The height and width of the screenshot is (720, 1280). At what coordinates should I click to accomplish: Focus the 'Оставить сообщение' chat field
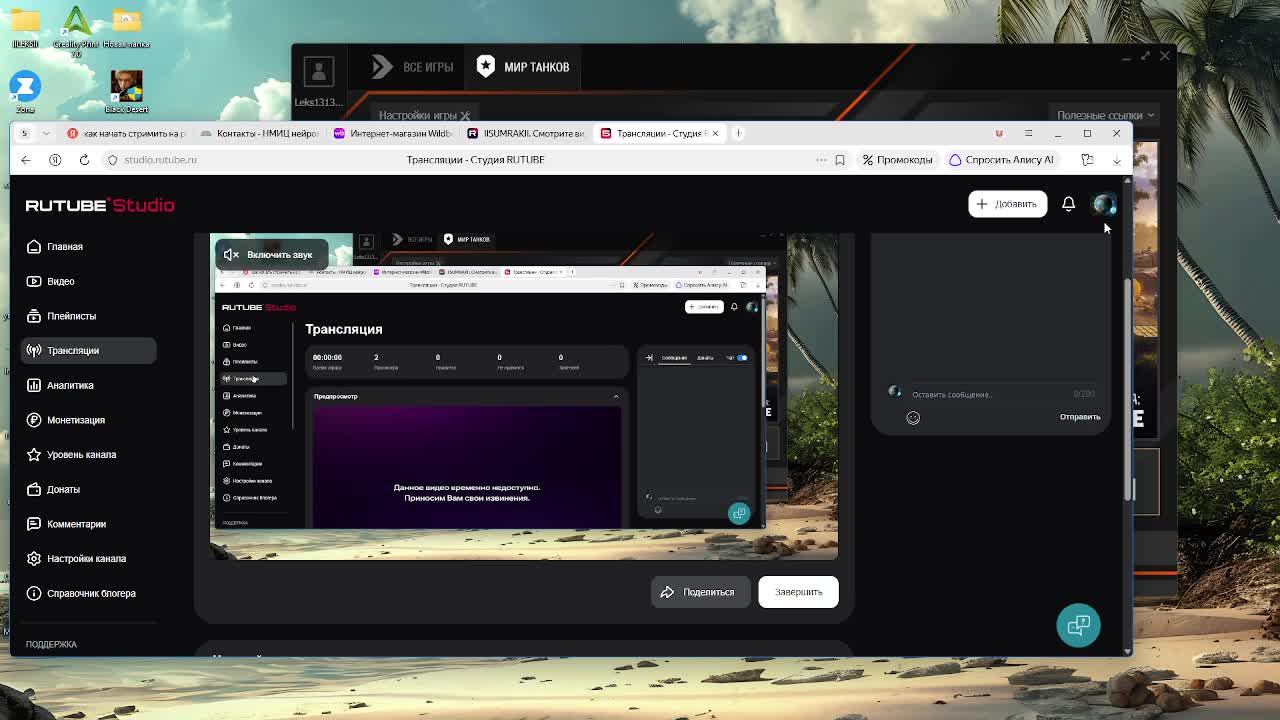click(988, 395)
